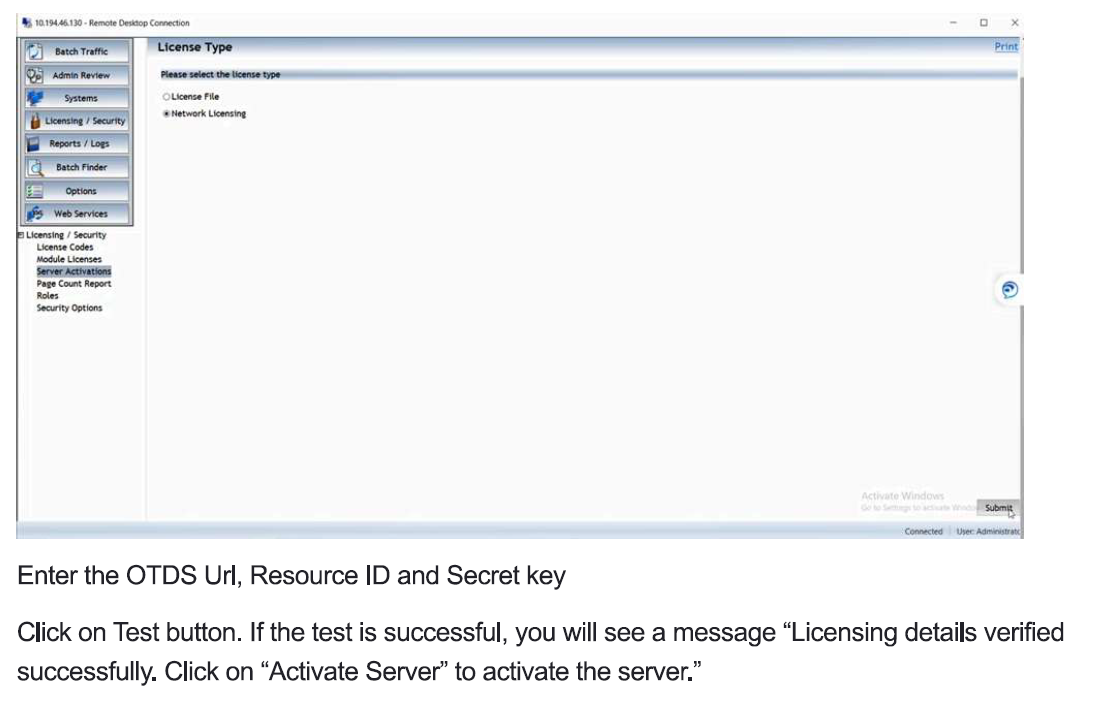Click the Batch Traffic icon

tap(36, 51)
